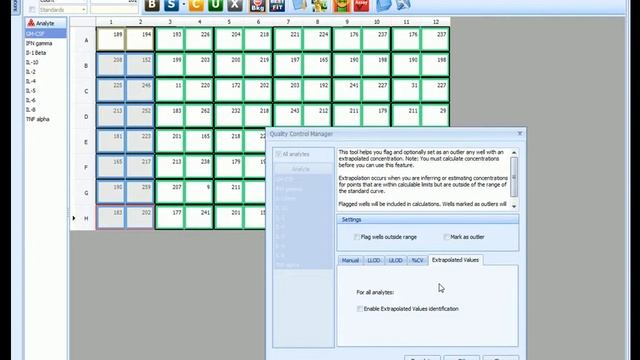The width and height of the screenshot is (640, 360).
Task: Click plate column header 9
Action: click(347, 22)
